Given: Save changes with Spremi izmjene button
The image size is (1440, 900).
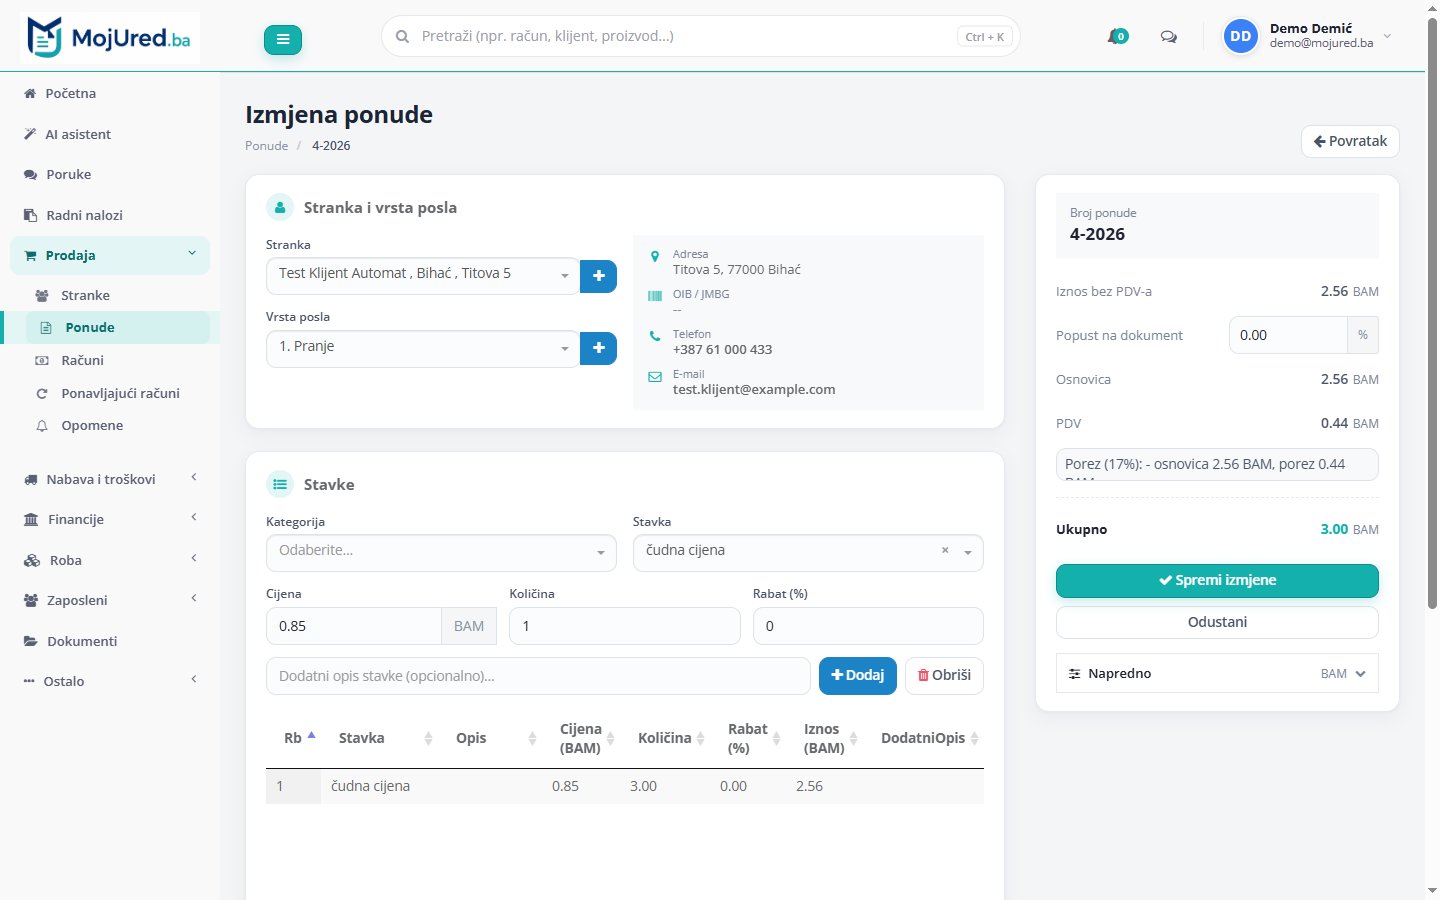Looking at the screenshot, I should click(x=1217, y=581).
